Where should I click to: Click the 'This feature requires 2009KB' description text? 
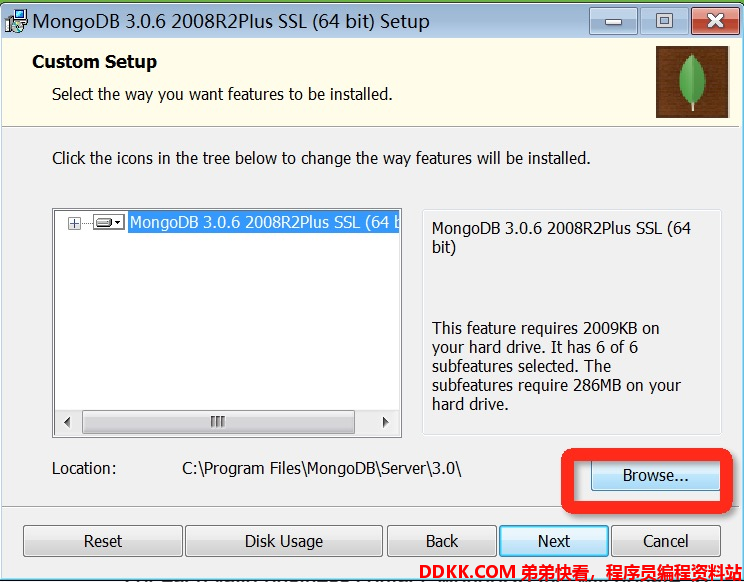[x=556, y=366]
